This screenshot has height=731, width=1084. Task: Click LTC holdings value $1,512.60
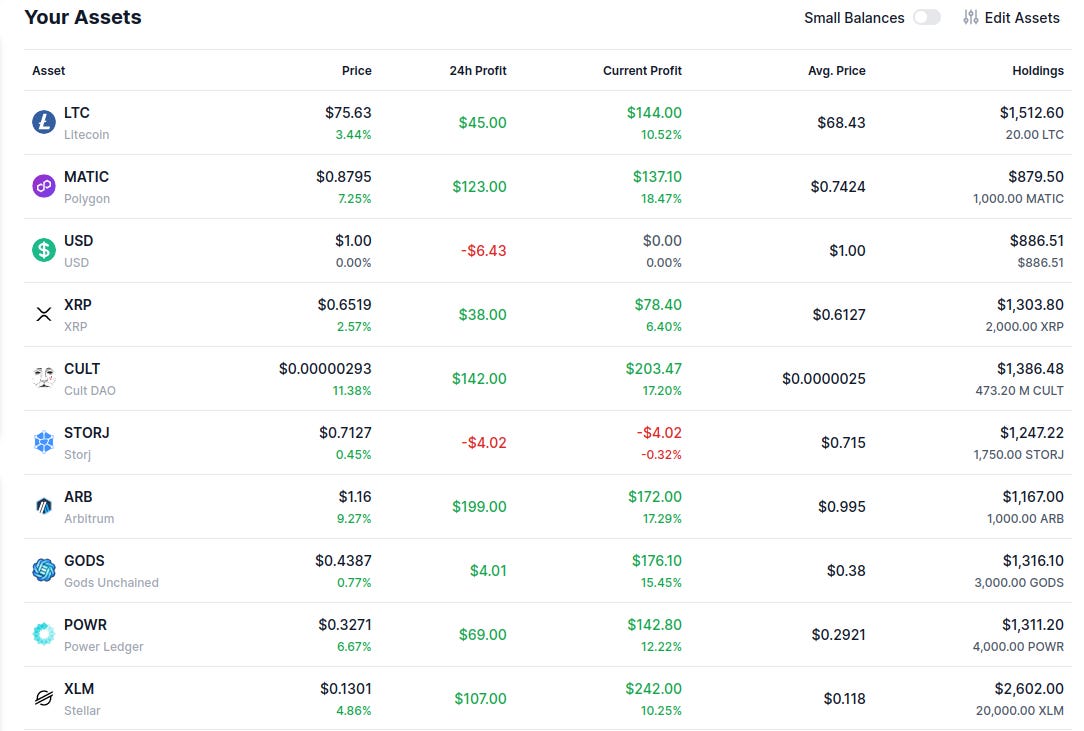[1031, 113]
